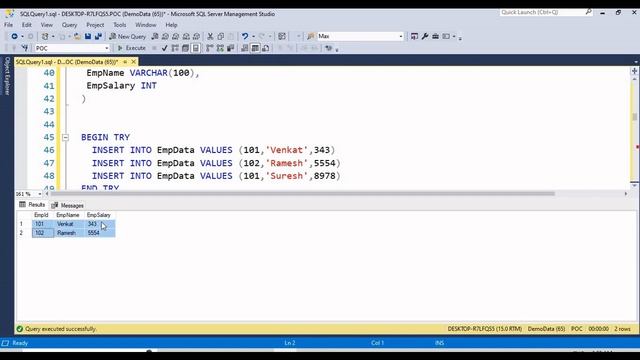640x360 pixels.
Task: Click the Save All icon
Action: tap(98, 36)
